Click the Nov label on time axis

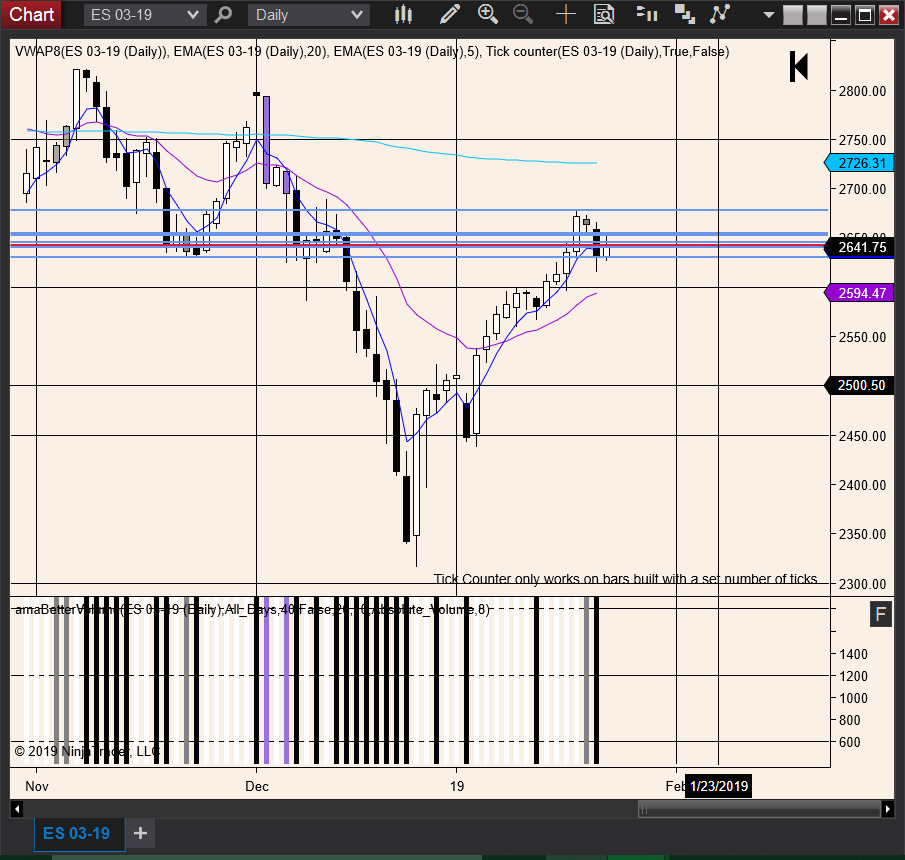coord(37,786)
